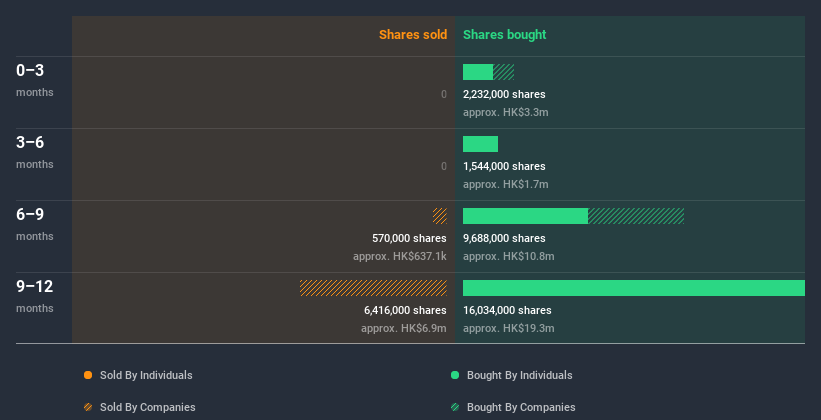
Task: Select the Bought By Companies legend label
Action: point(521,407)
